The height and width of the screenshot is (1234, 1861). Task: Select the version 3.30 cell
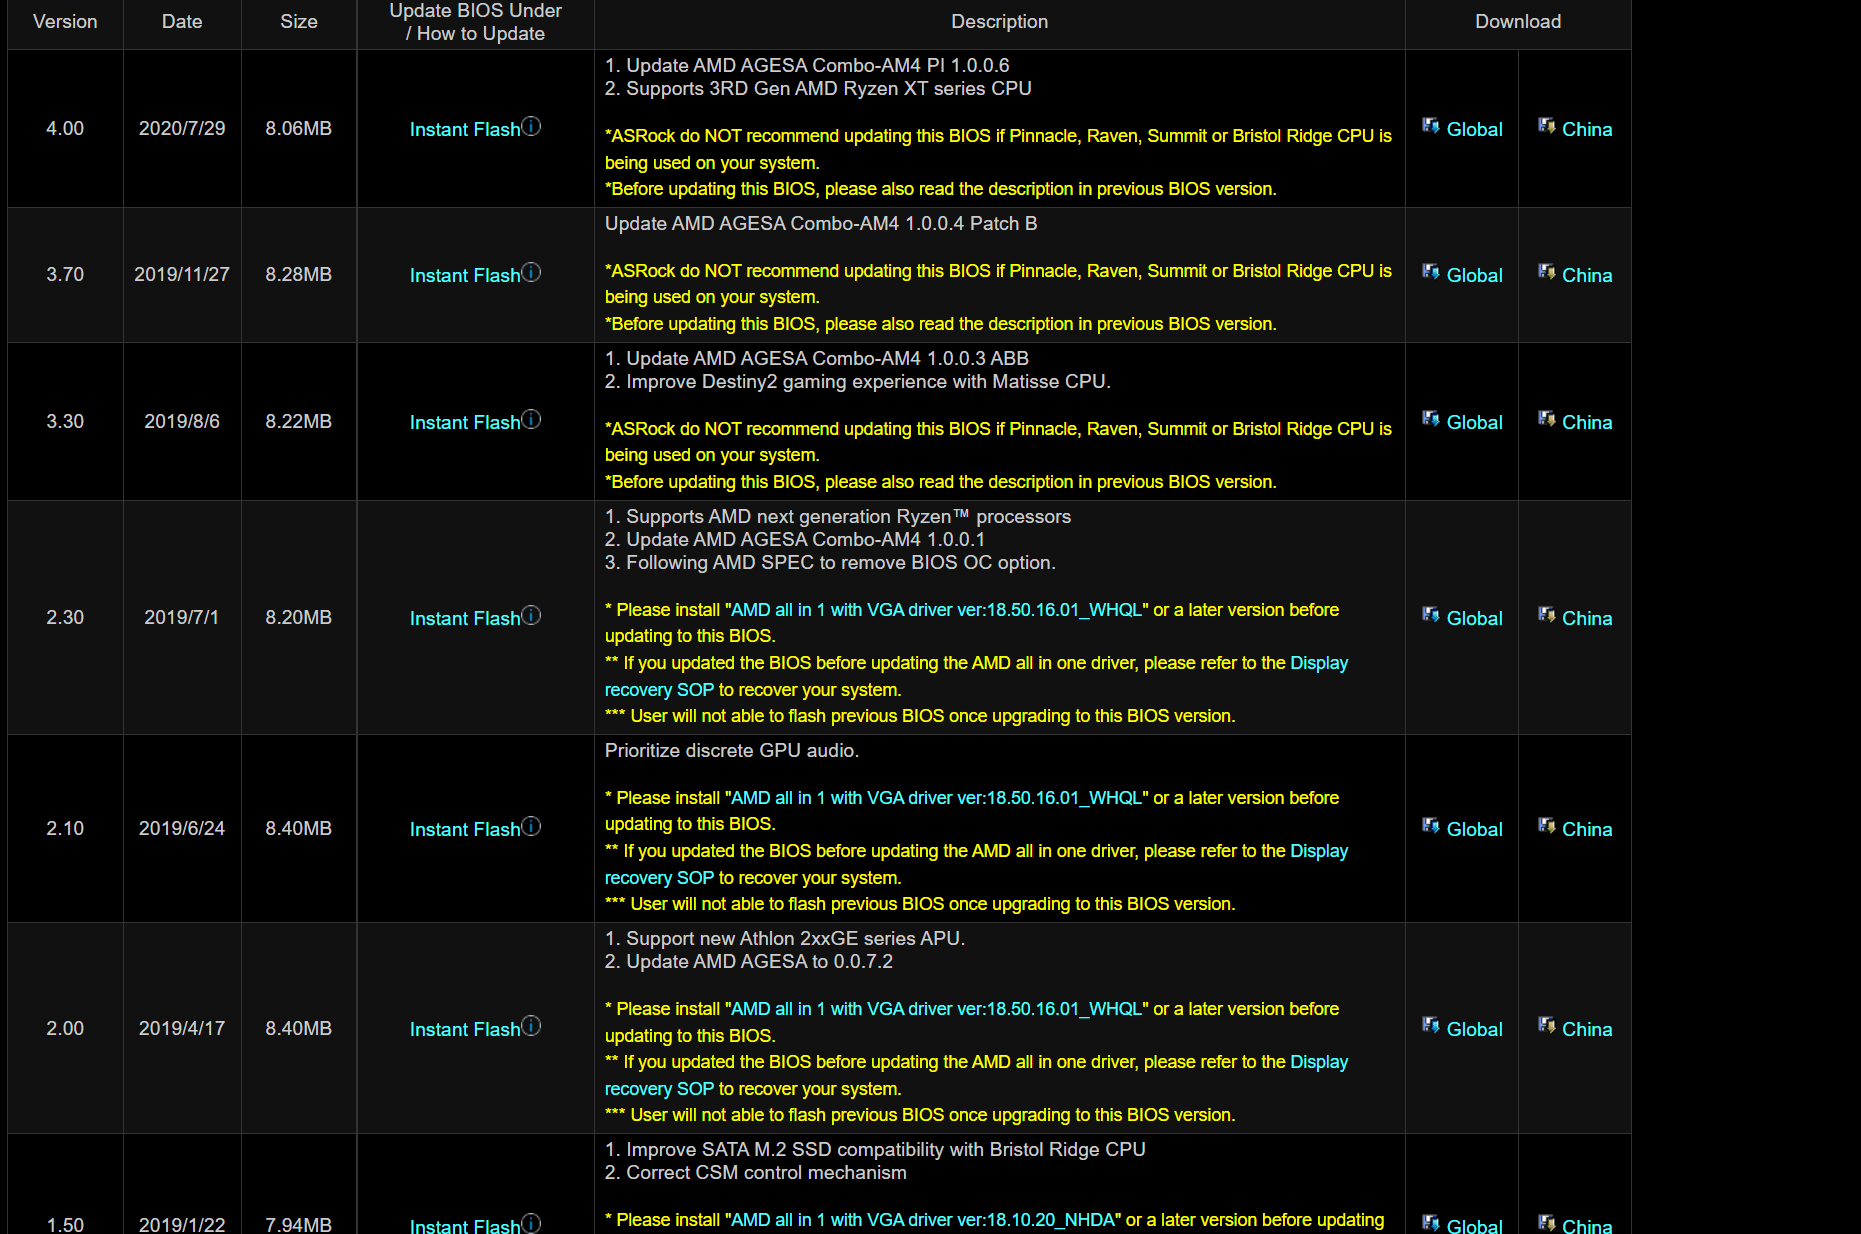pos(65,421)
